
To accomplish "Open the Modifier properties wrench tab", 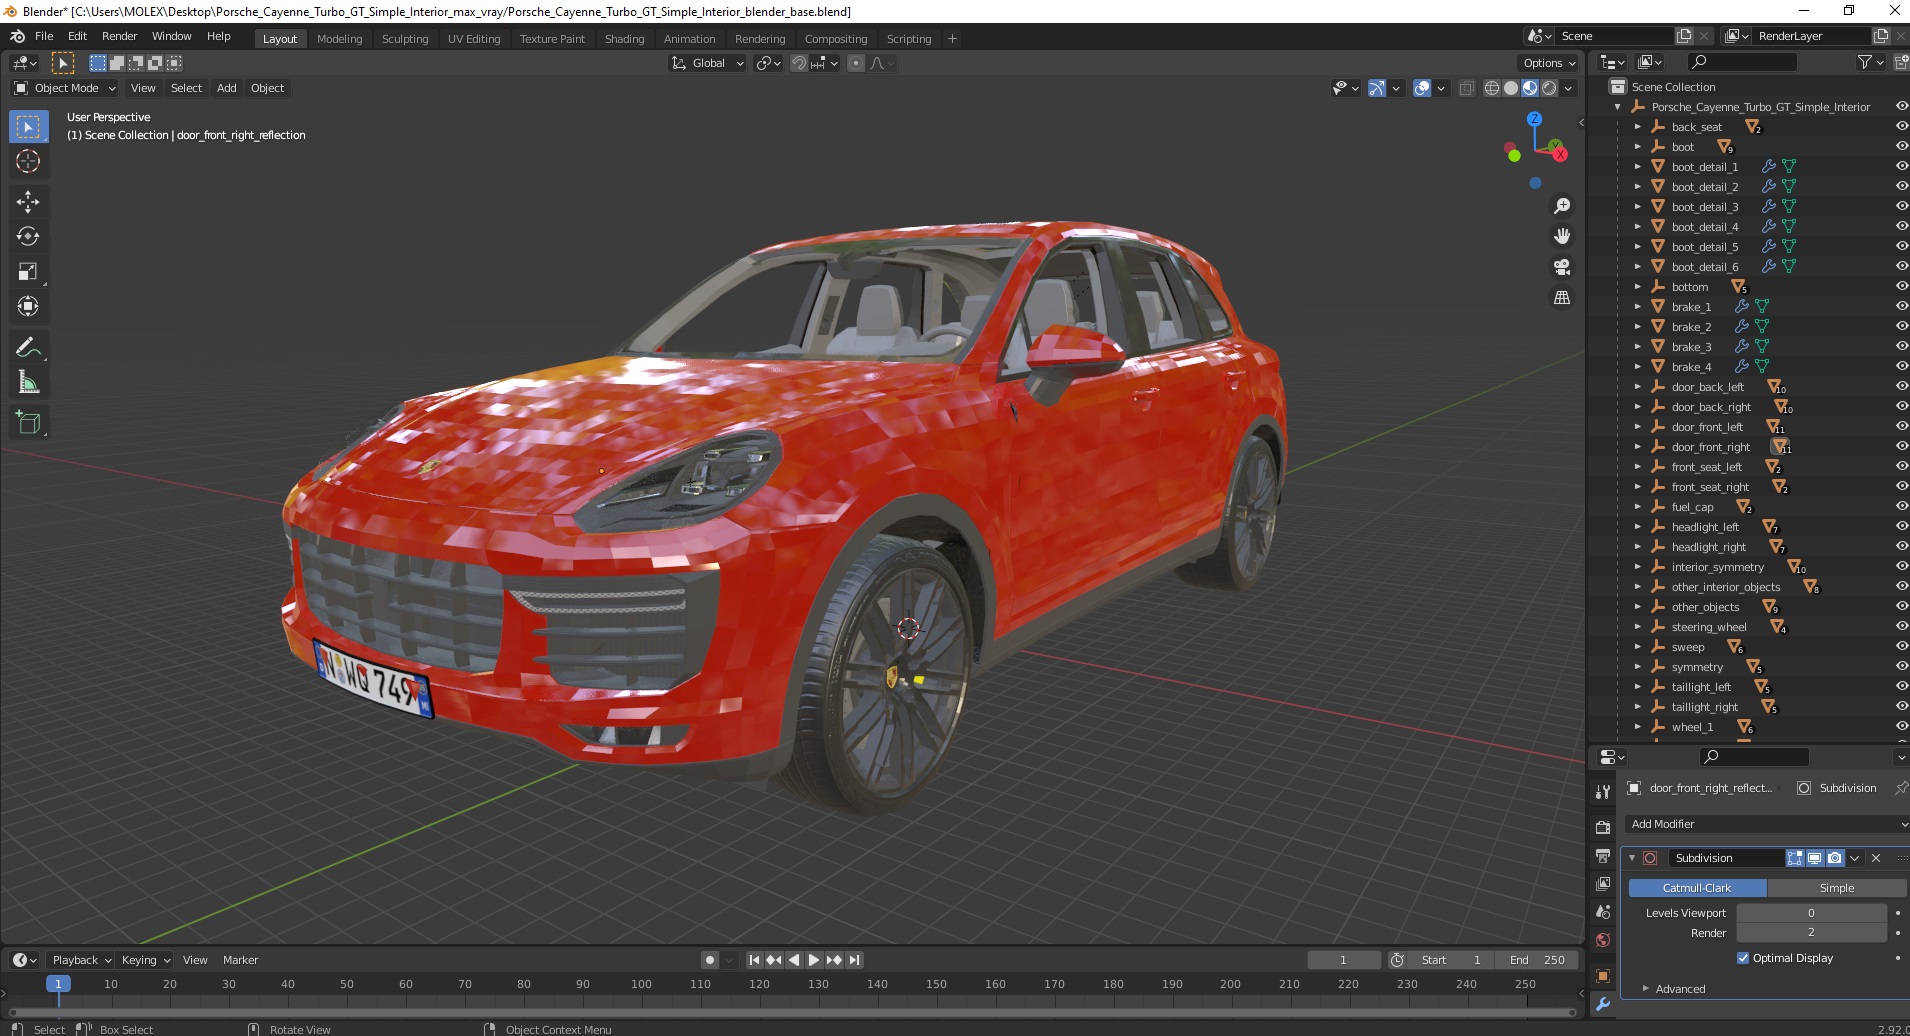I will tap(1603, 1004).
